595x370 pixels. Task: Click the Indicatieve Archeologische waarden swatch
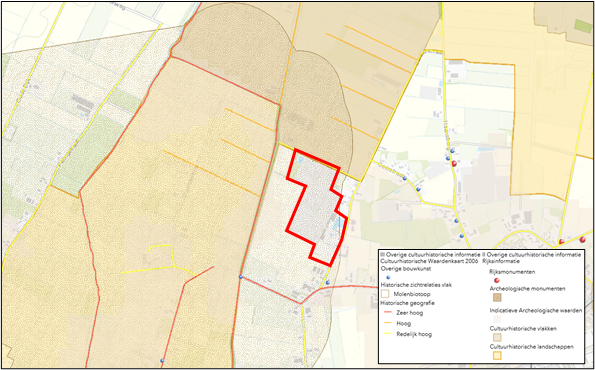pyautogui.click(x=497, y=319)
